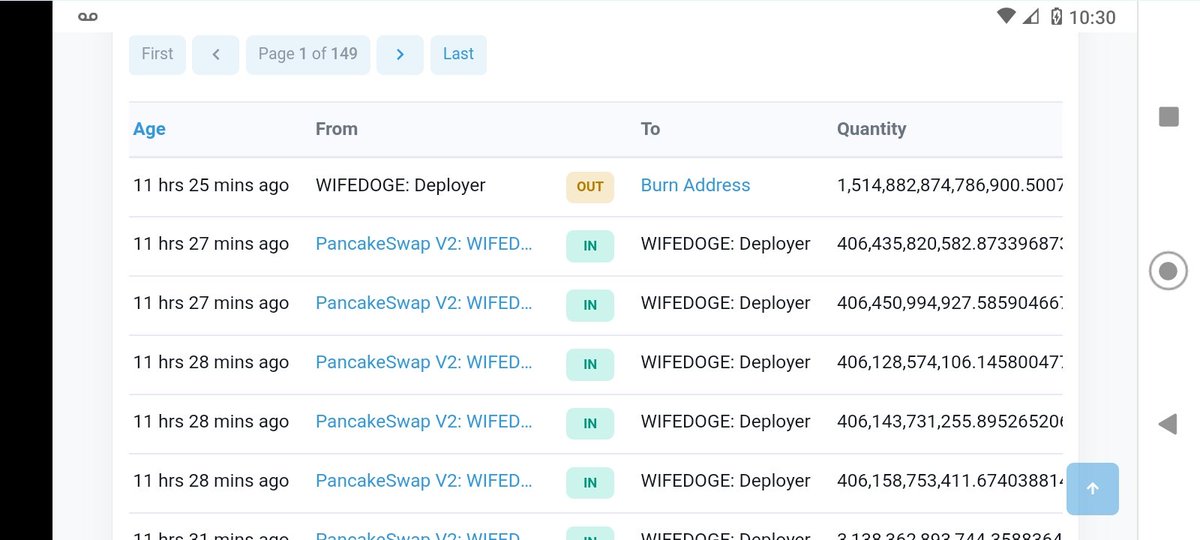1200x540 pixels.
Task: Click IN badge on the 406,450,994,927 row
Action: 590,305
